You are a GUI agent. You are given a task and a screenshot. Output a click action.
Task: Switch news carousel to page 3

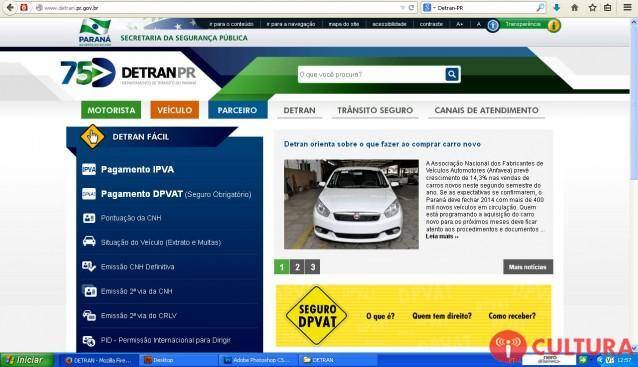point(312,267)
